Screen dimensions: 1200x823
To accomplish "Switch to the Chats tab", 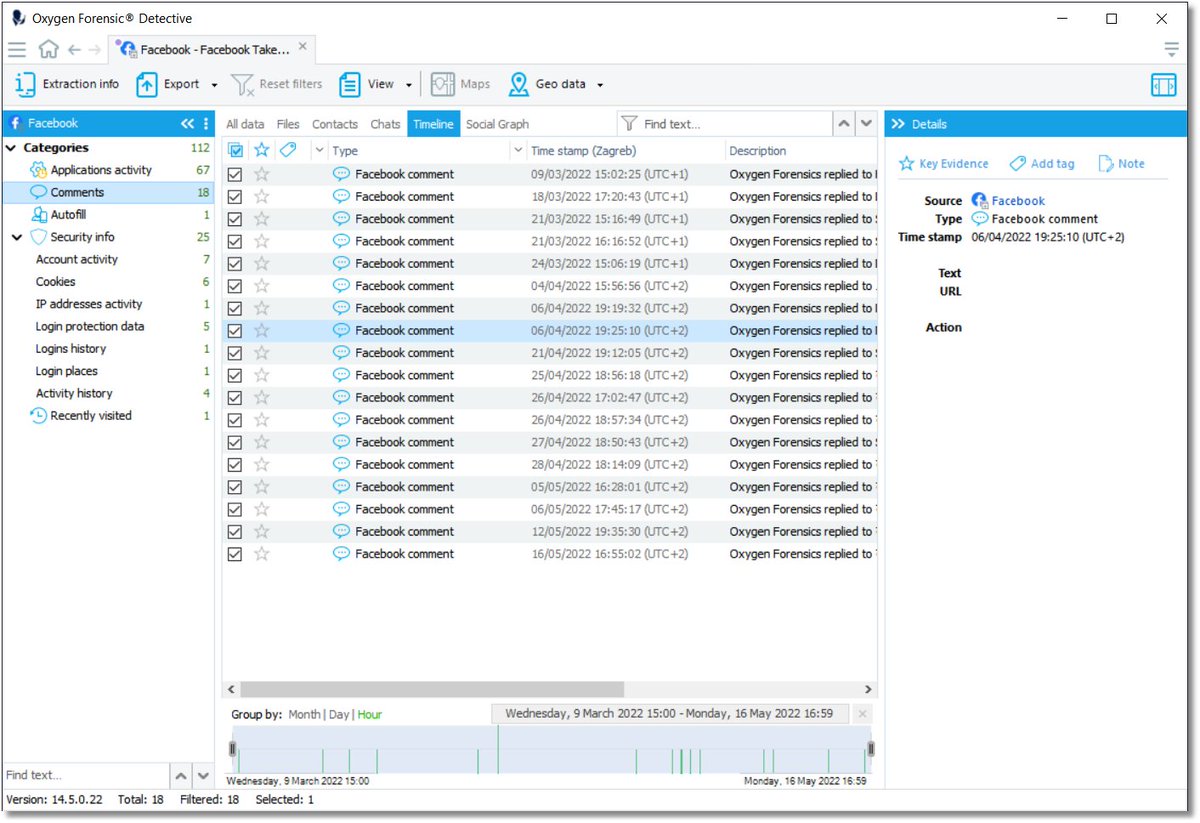I will tap(385, 124).
